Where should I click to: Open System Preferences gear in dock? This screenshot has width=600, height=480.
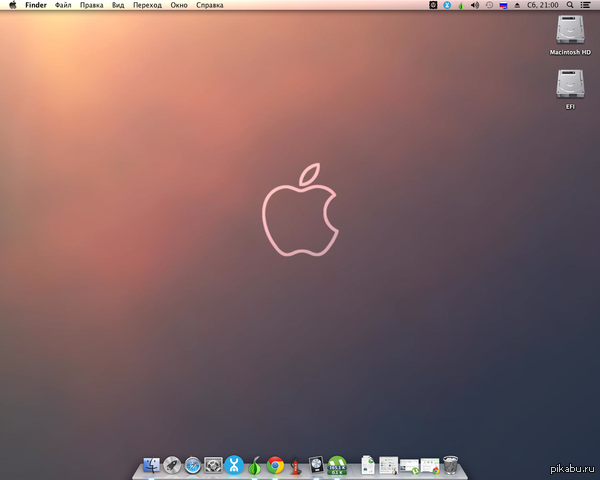tap(213, 465)
